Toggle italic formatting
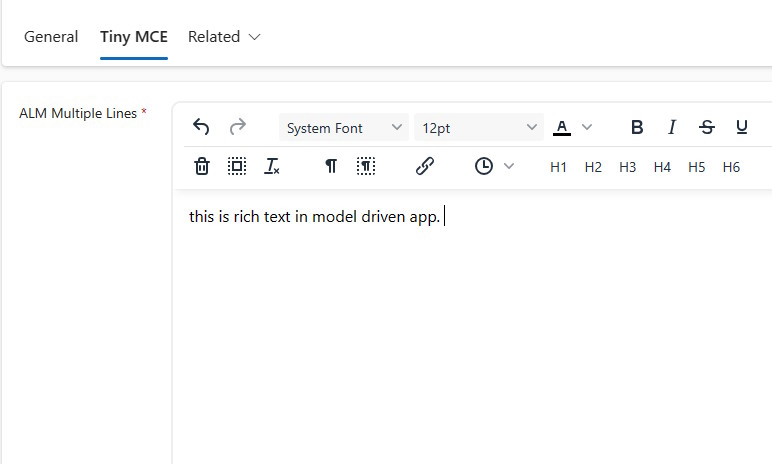Viewport: 772px width, 464px height. (672, 127)
